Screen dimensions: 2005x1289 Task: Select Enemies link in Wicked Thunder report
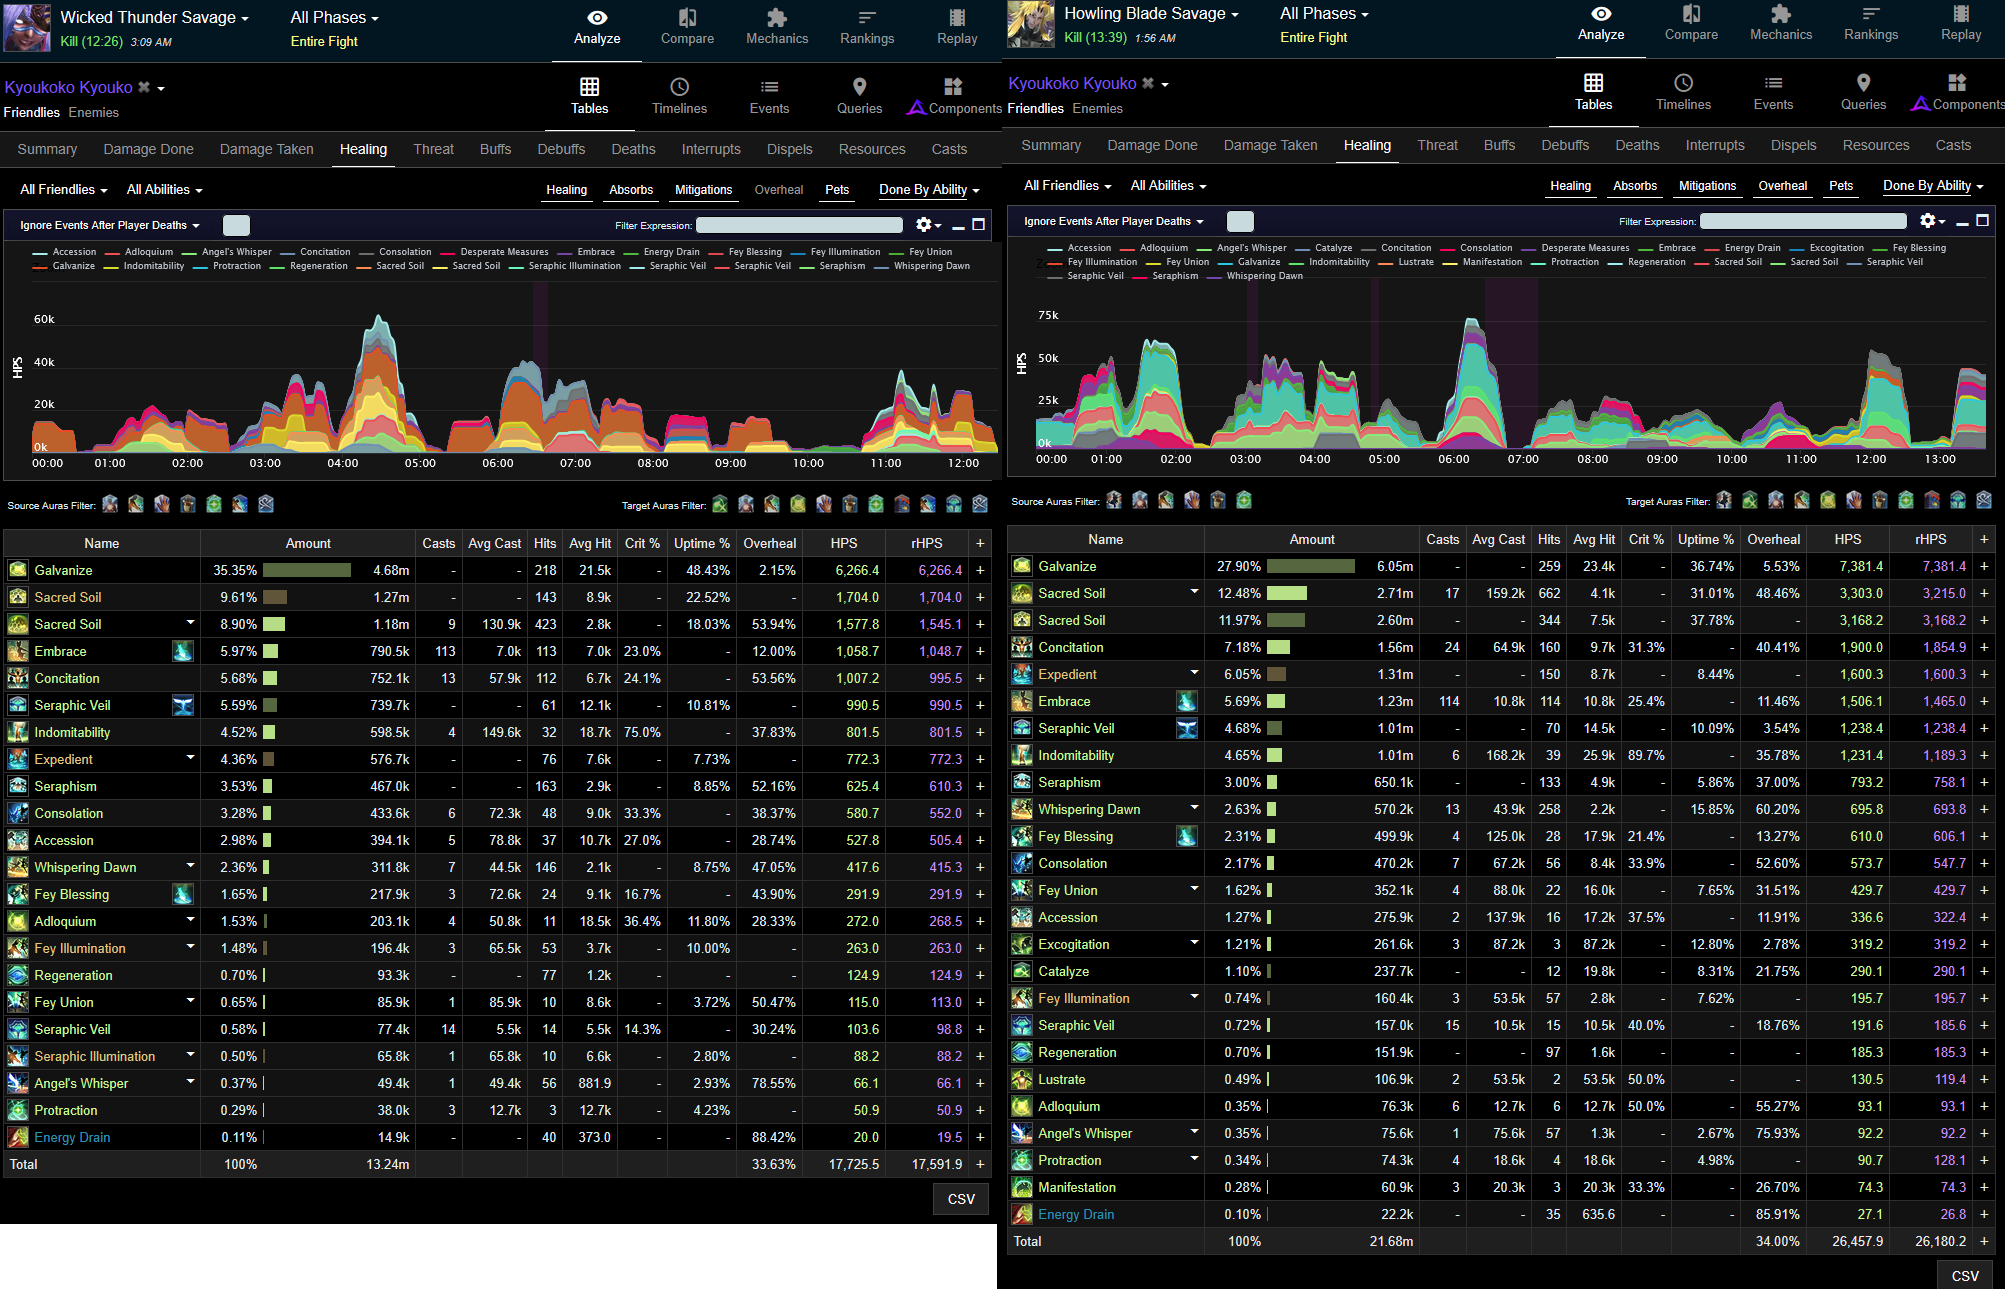(x=94, y=112)
